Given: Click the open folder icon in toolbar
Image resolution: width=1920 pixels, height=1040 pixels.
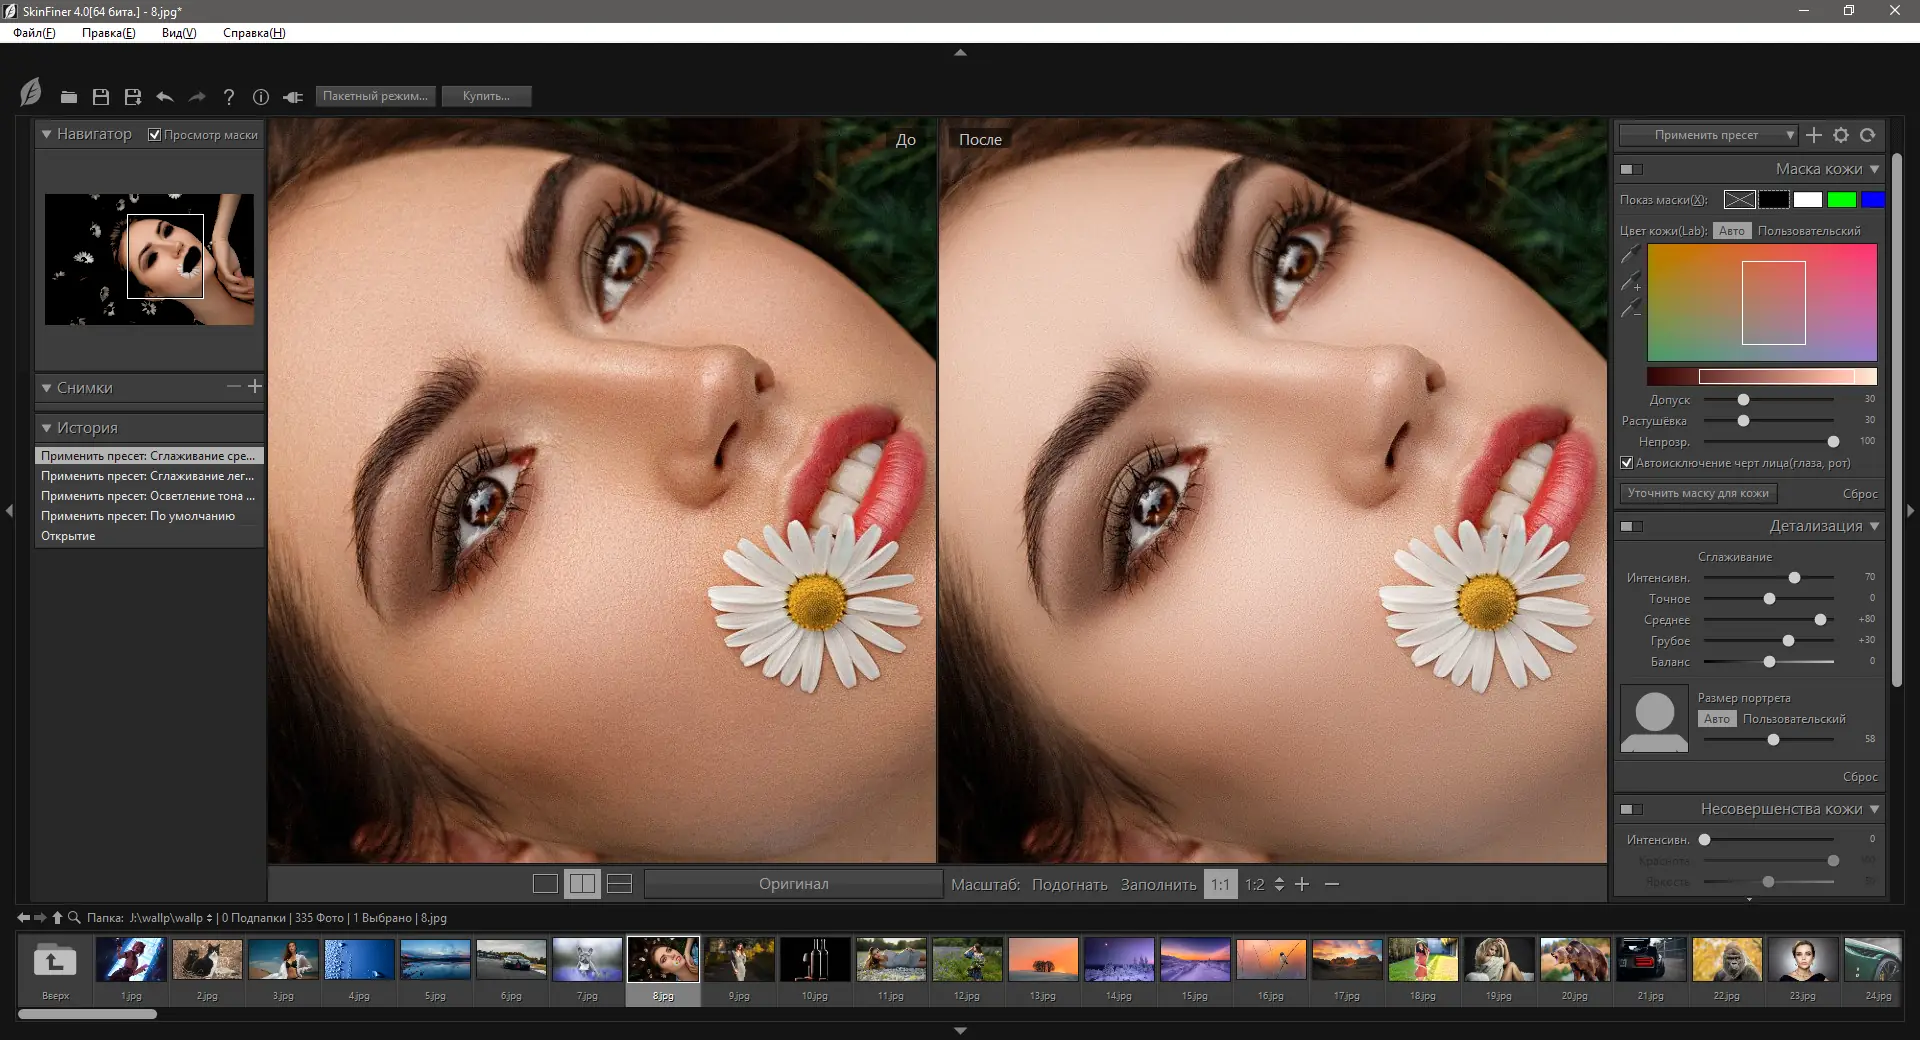Looking at the screenshot, I should coord(68,97).
